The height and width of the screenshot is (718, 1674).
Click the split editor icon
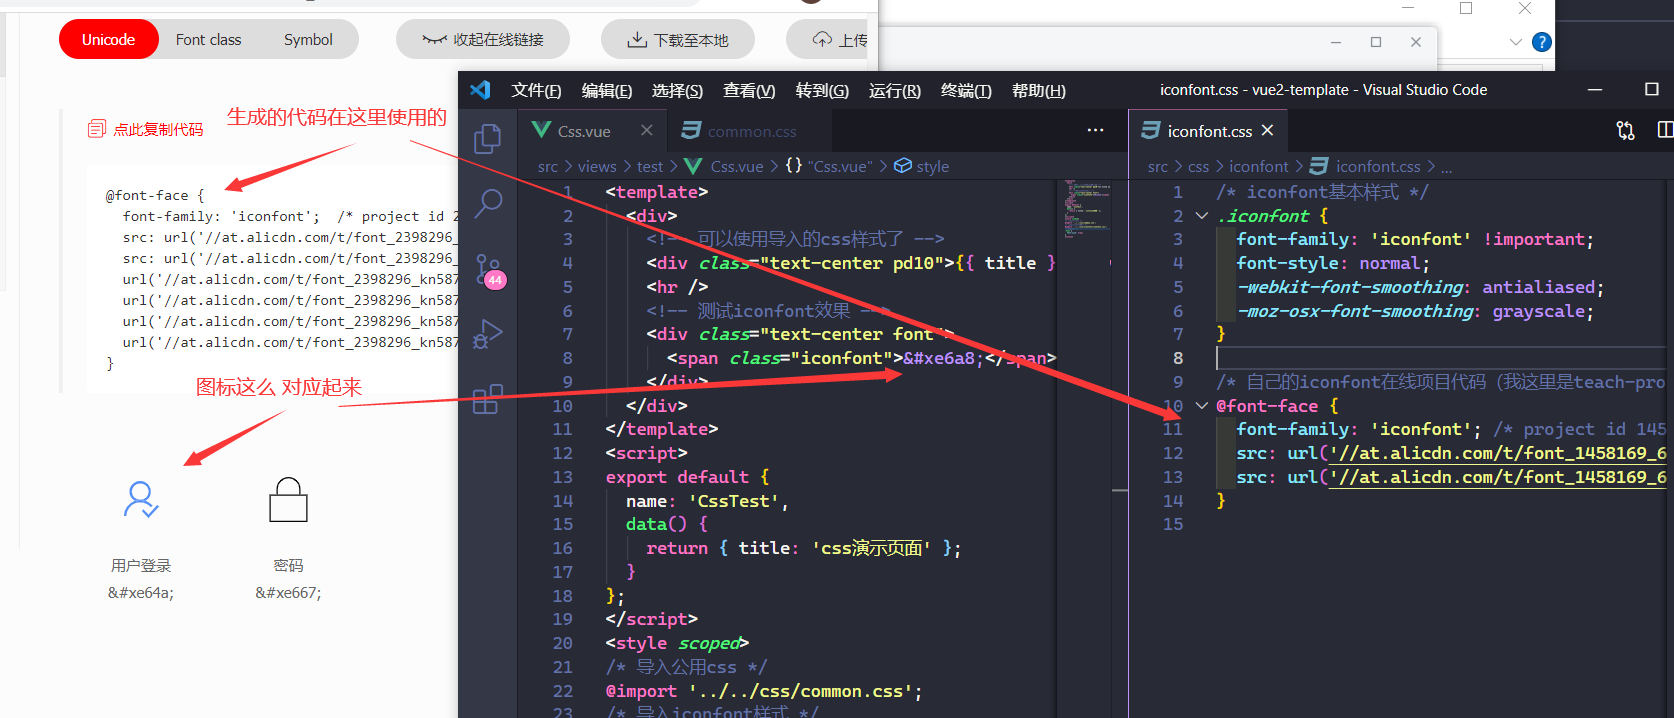1664,130
